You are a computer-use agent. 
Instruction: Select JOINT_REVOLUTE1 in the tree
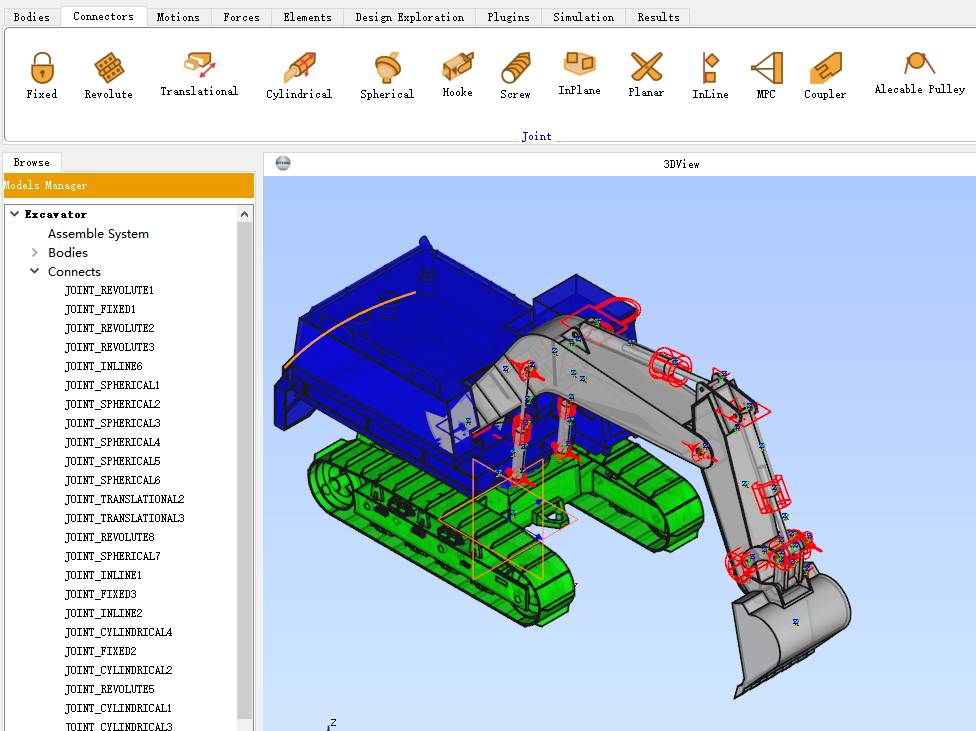click(110, 290)
